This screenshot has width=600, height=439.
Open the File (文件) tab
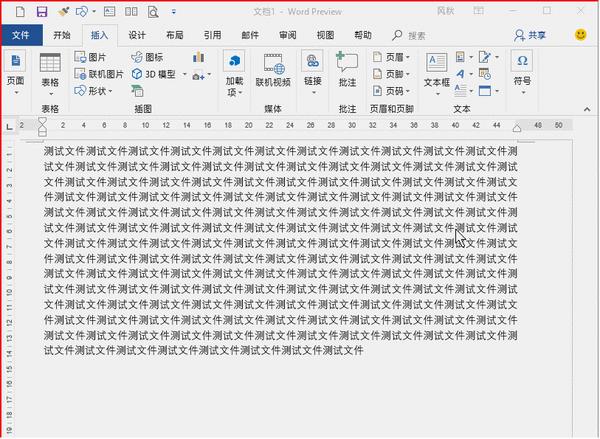pyautogui.click(x=20, y=35)
